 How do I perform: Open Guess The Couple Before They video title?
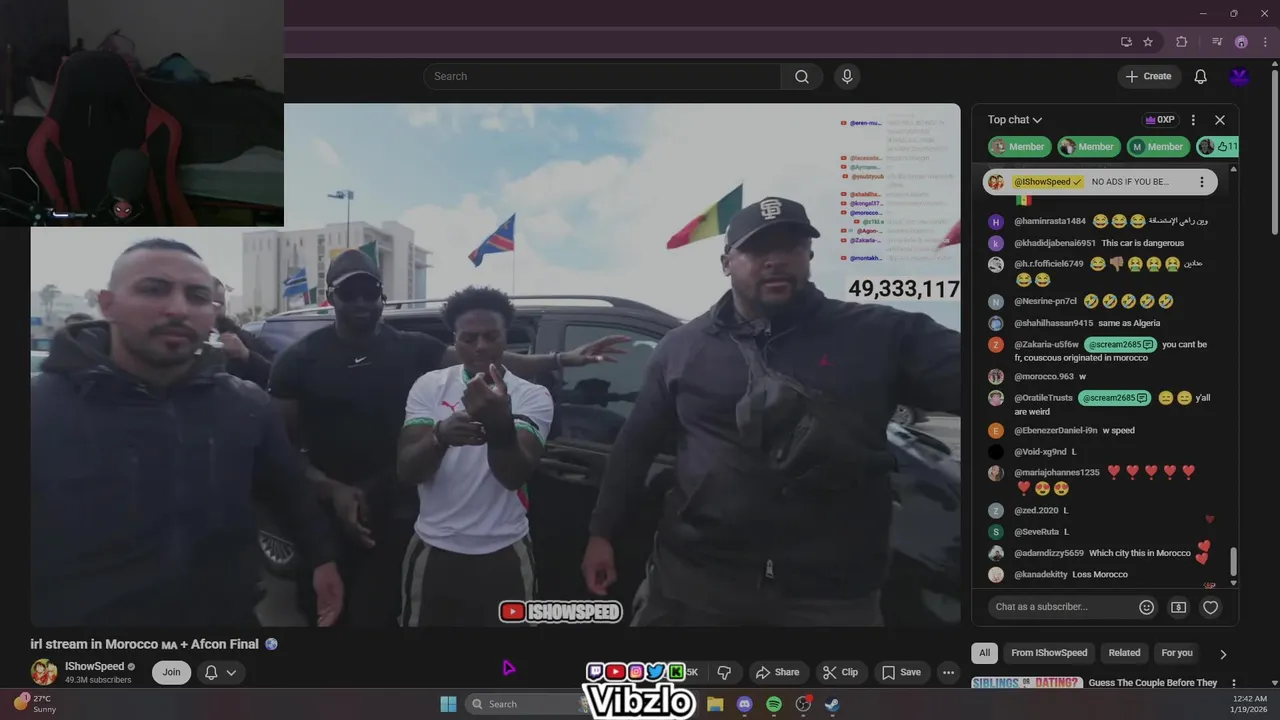(x=1153, y=683)
